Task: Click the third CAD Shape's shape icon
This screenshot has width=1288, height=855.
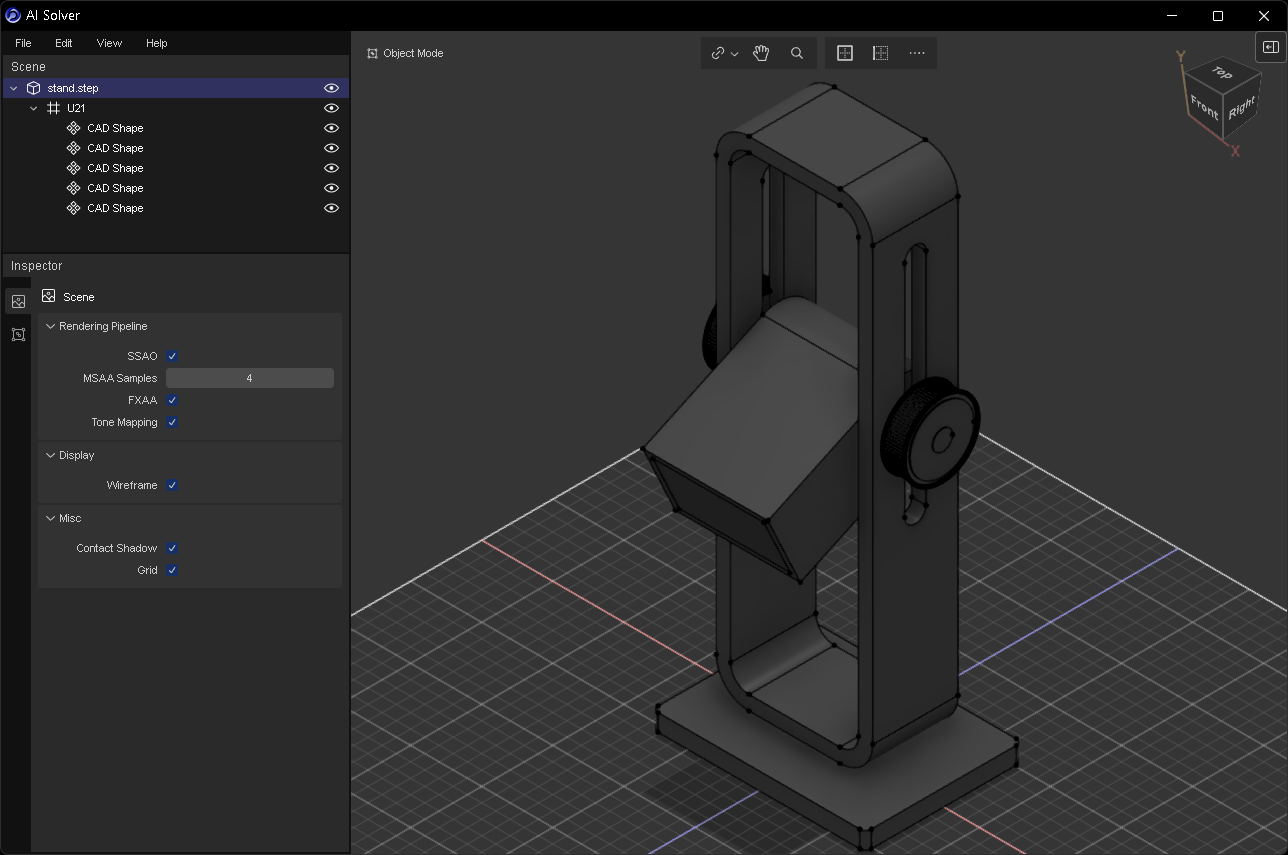Action: coord(74,168)
